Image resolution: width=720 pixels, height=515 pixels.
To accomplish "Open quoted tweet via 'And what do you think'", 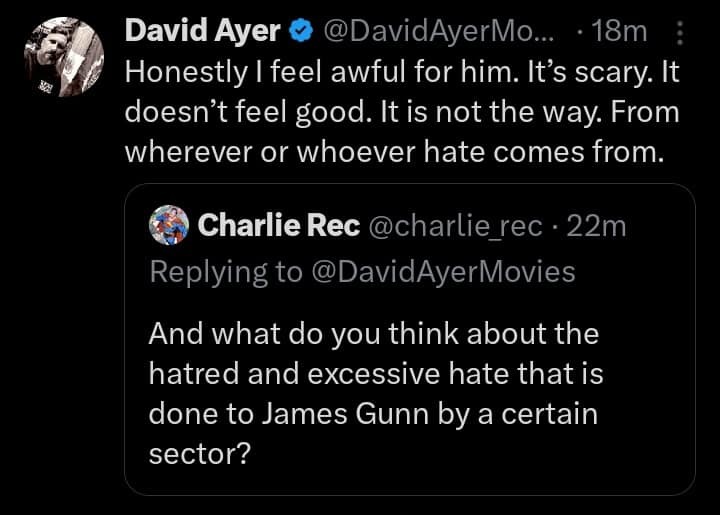I will 372,332.
